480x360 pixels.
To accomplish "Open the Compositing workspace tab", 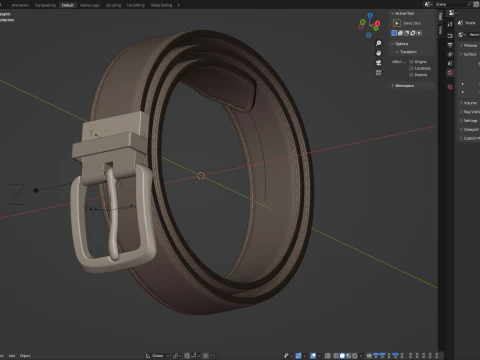I will tap(45, 5).
